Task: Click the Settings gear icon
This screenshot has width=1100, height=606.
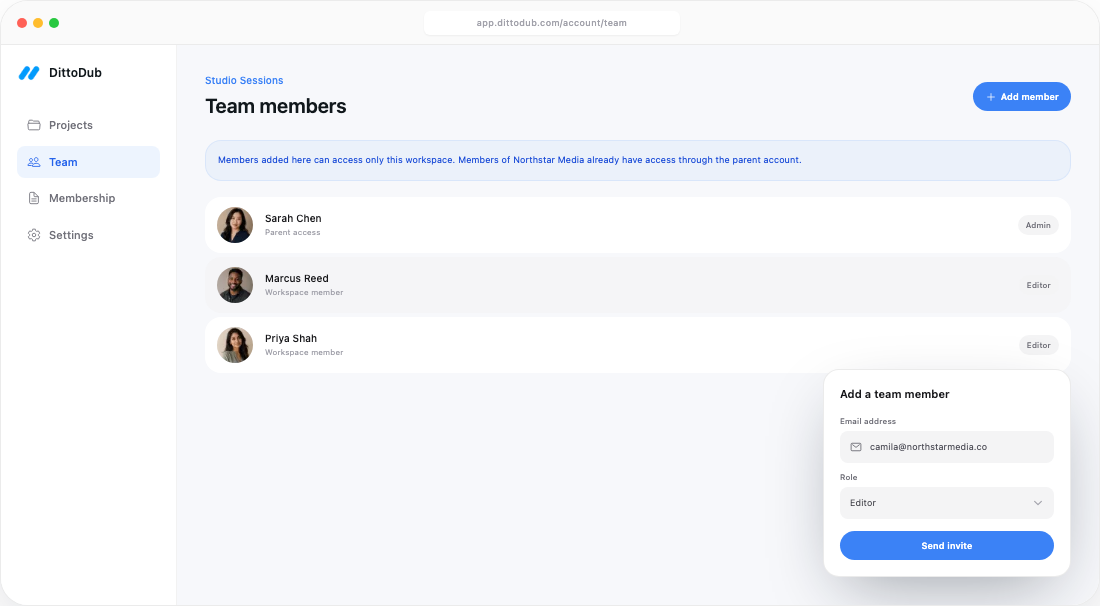Action: point(34,235)
